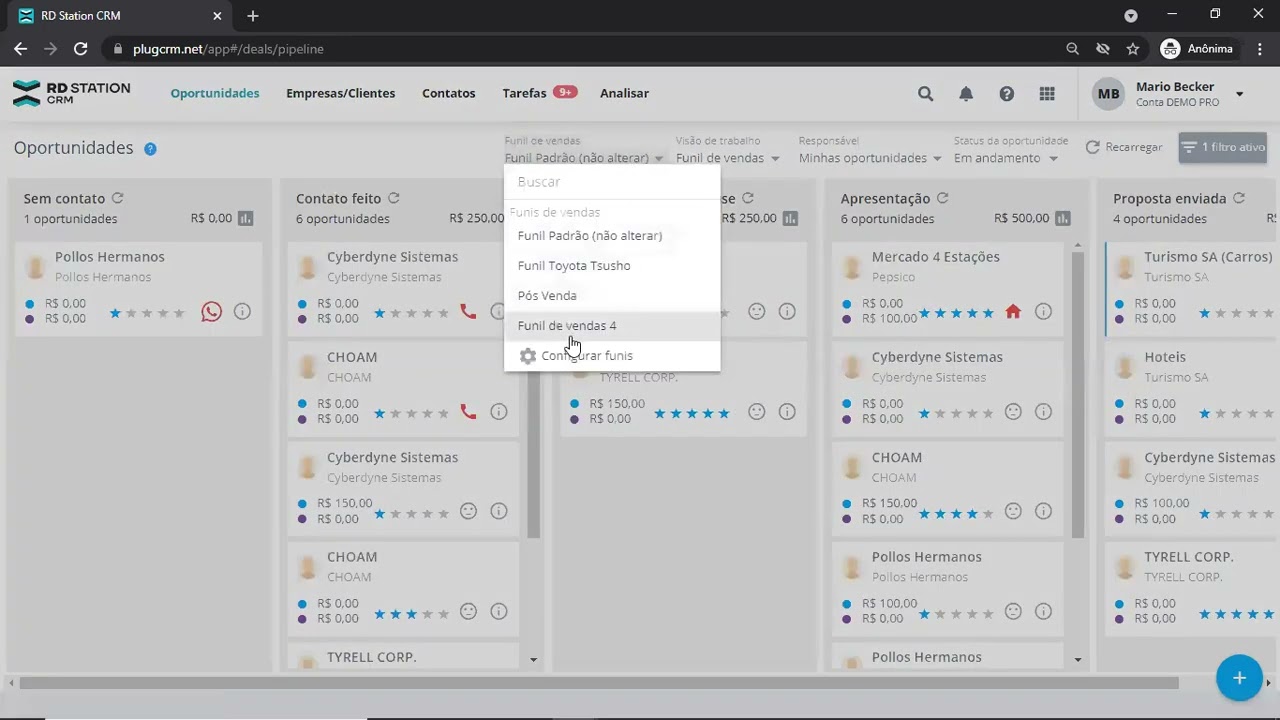Viewport: 1280px width, 720px height.
Task: Refresh the Apresentação column
Action: coord(943,198)
